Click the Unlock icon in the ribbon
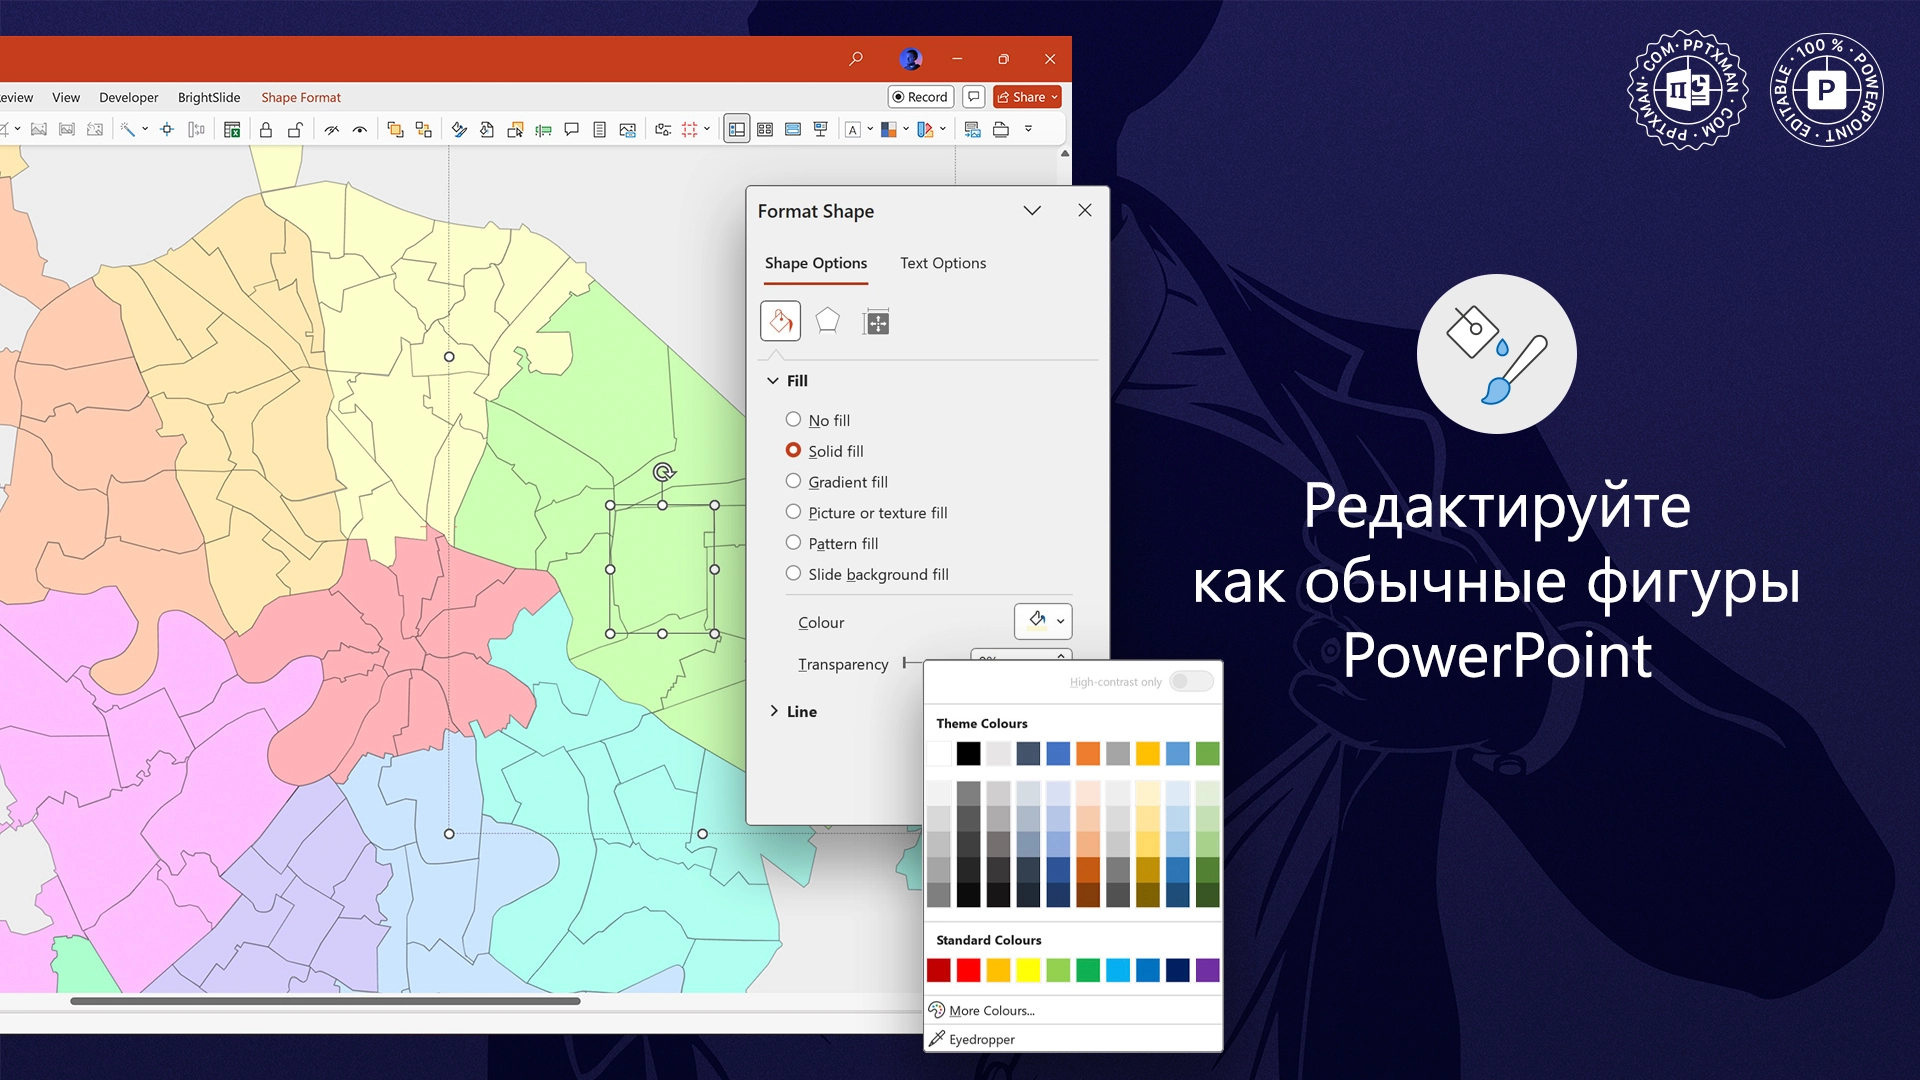This screenshot has width=1920, height=1080. tap(296, 129)
